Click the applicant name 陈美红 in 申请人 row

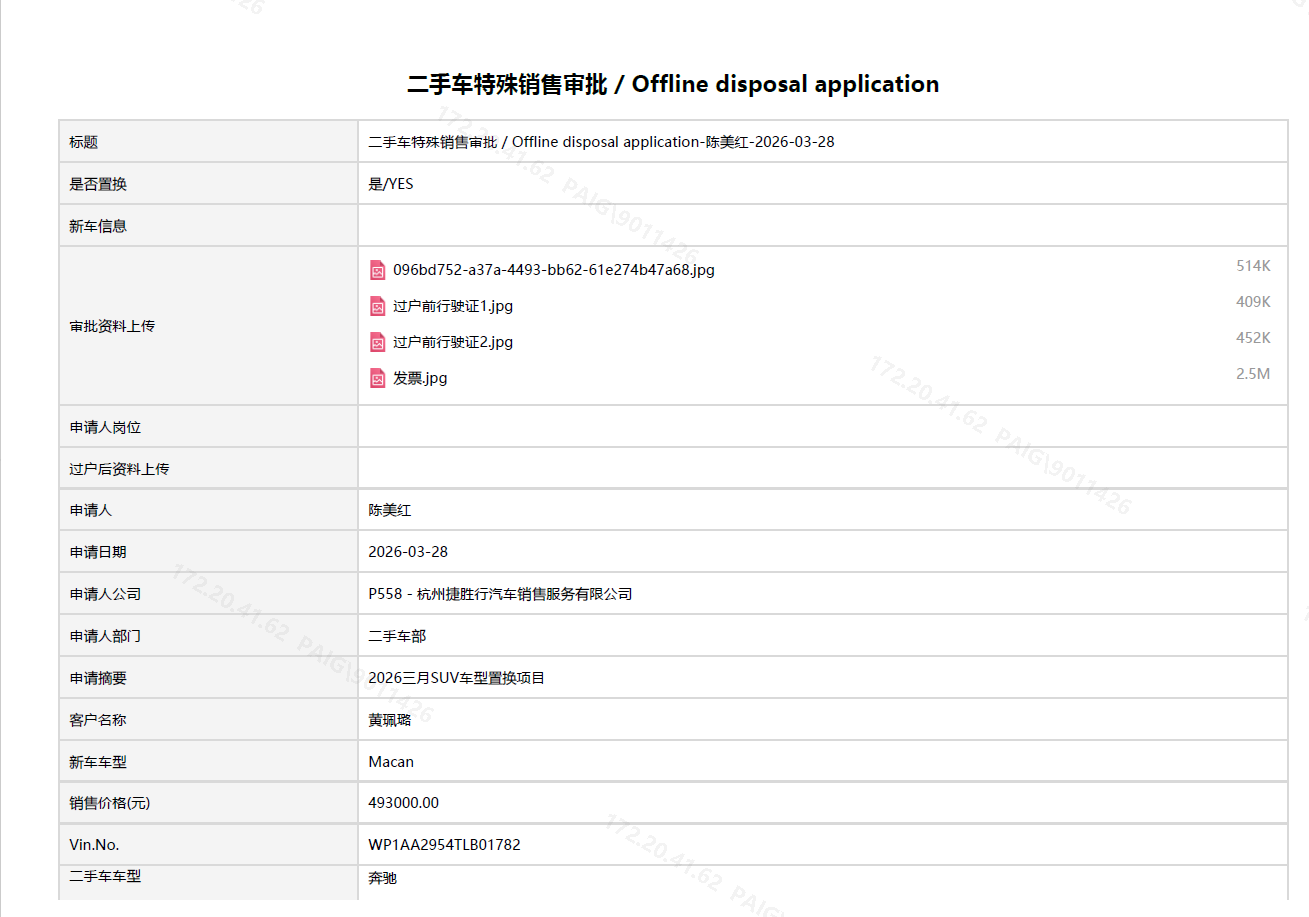click(390, 511)
